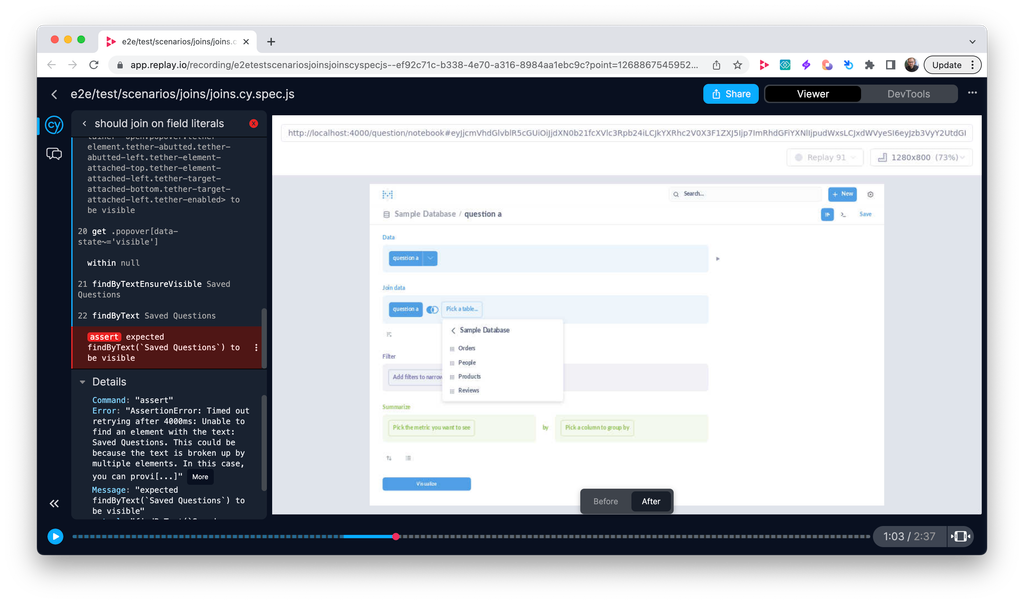Click the Cypress test panel icon
This screenshot has width=1024, height=604.
[x=54, y=125]
